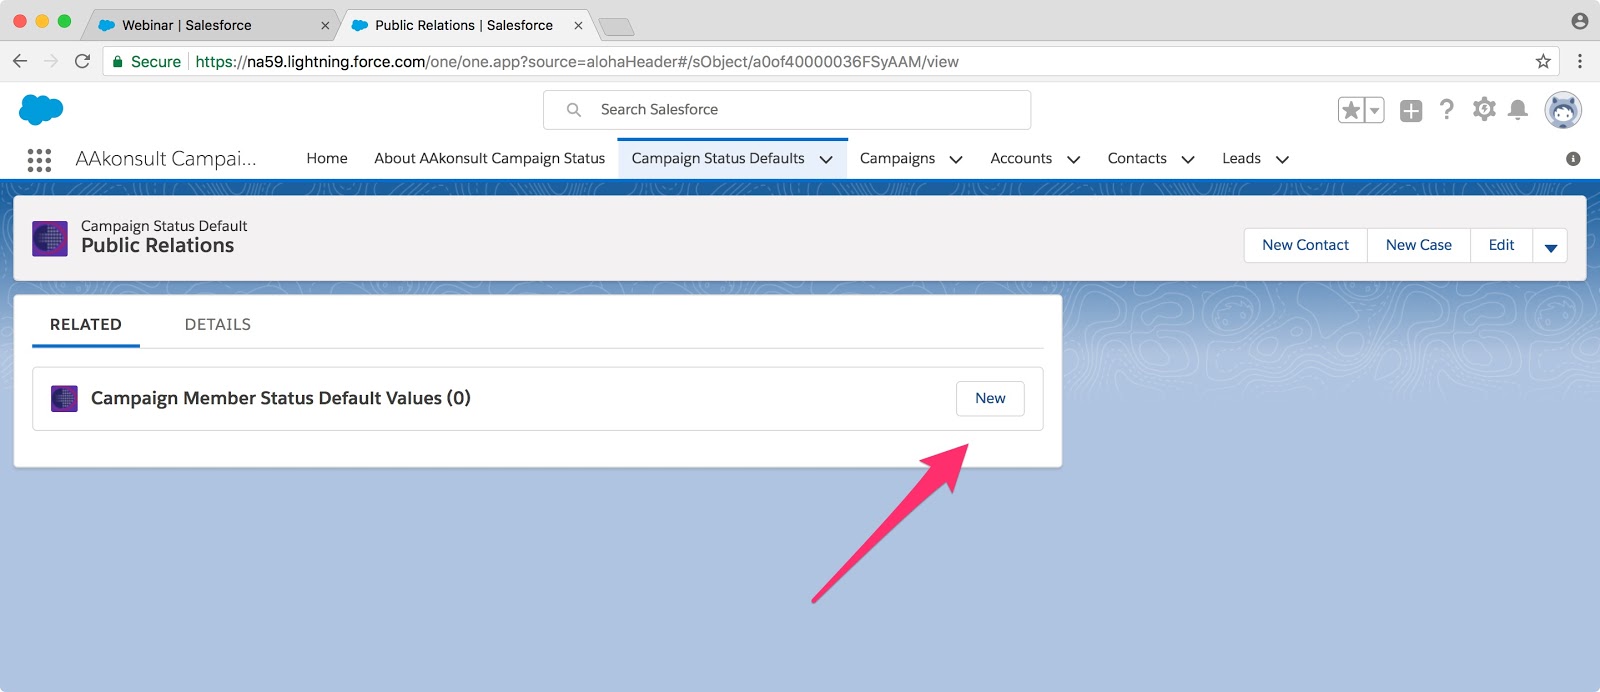The image size is (1600, 692).
Task: Expand the favorites list dropdown arrow
Action: [x=1374, y=110]
